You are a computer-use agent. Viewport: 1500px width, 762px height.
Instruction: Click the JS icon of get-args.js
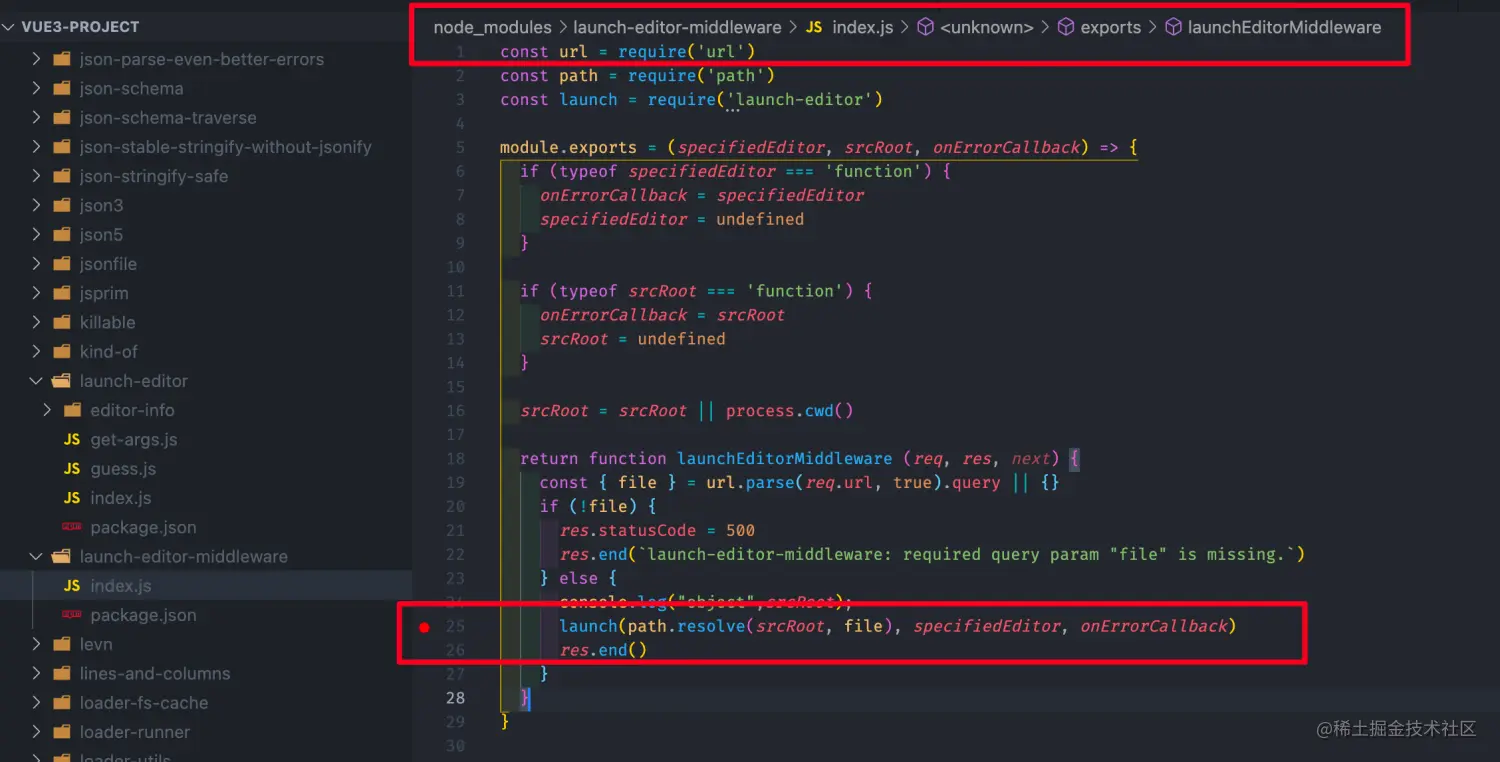[72, 440]
